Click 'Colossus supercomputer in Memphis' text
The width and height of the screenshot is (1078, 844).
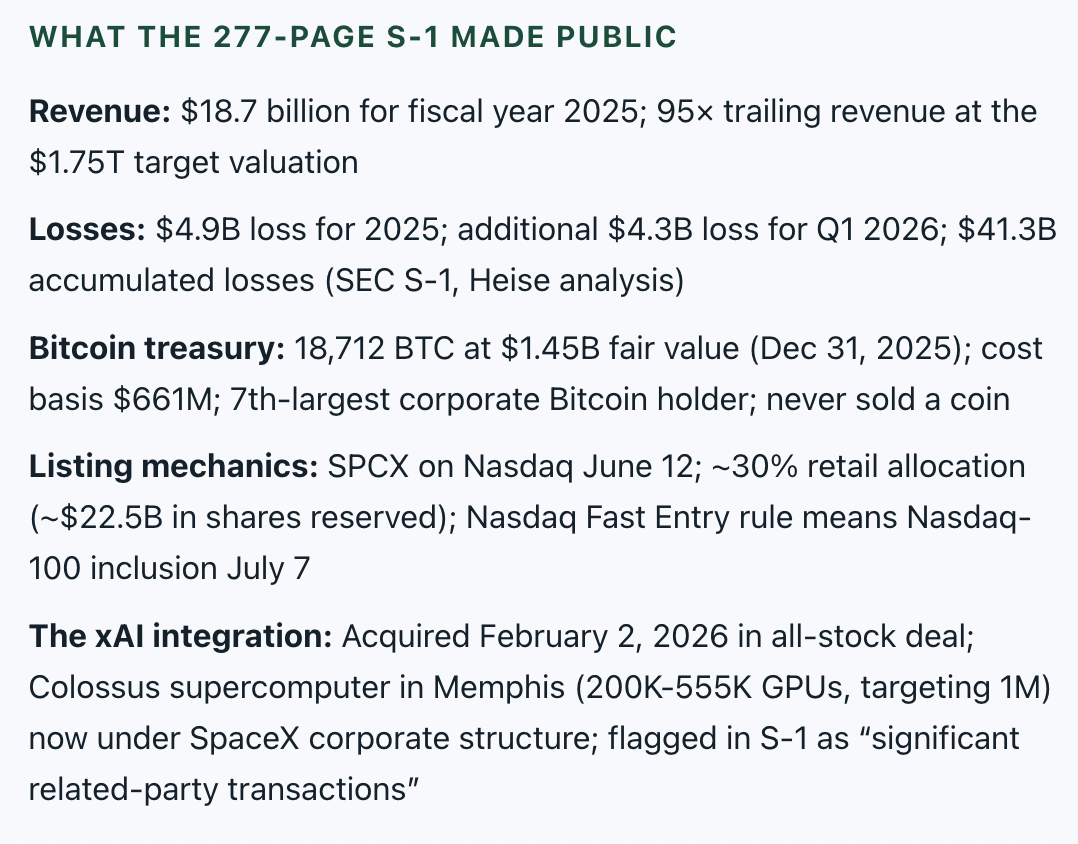pyautogui.click(x=297, y=687)
